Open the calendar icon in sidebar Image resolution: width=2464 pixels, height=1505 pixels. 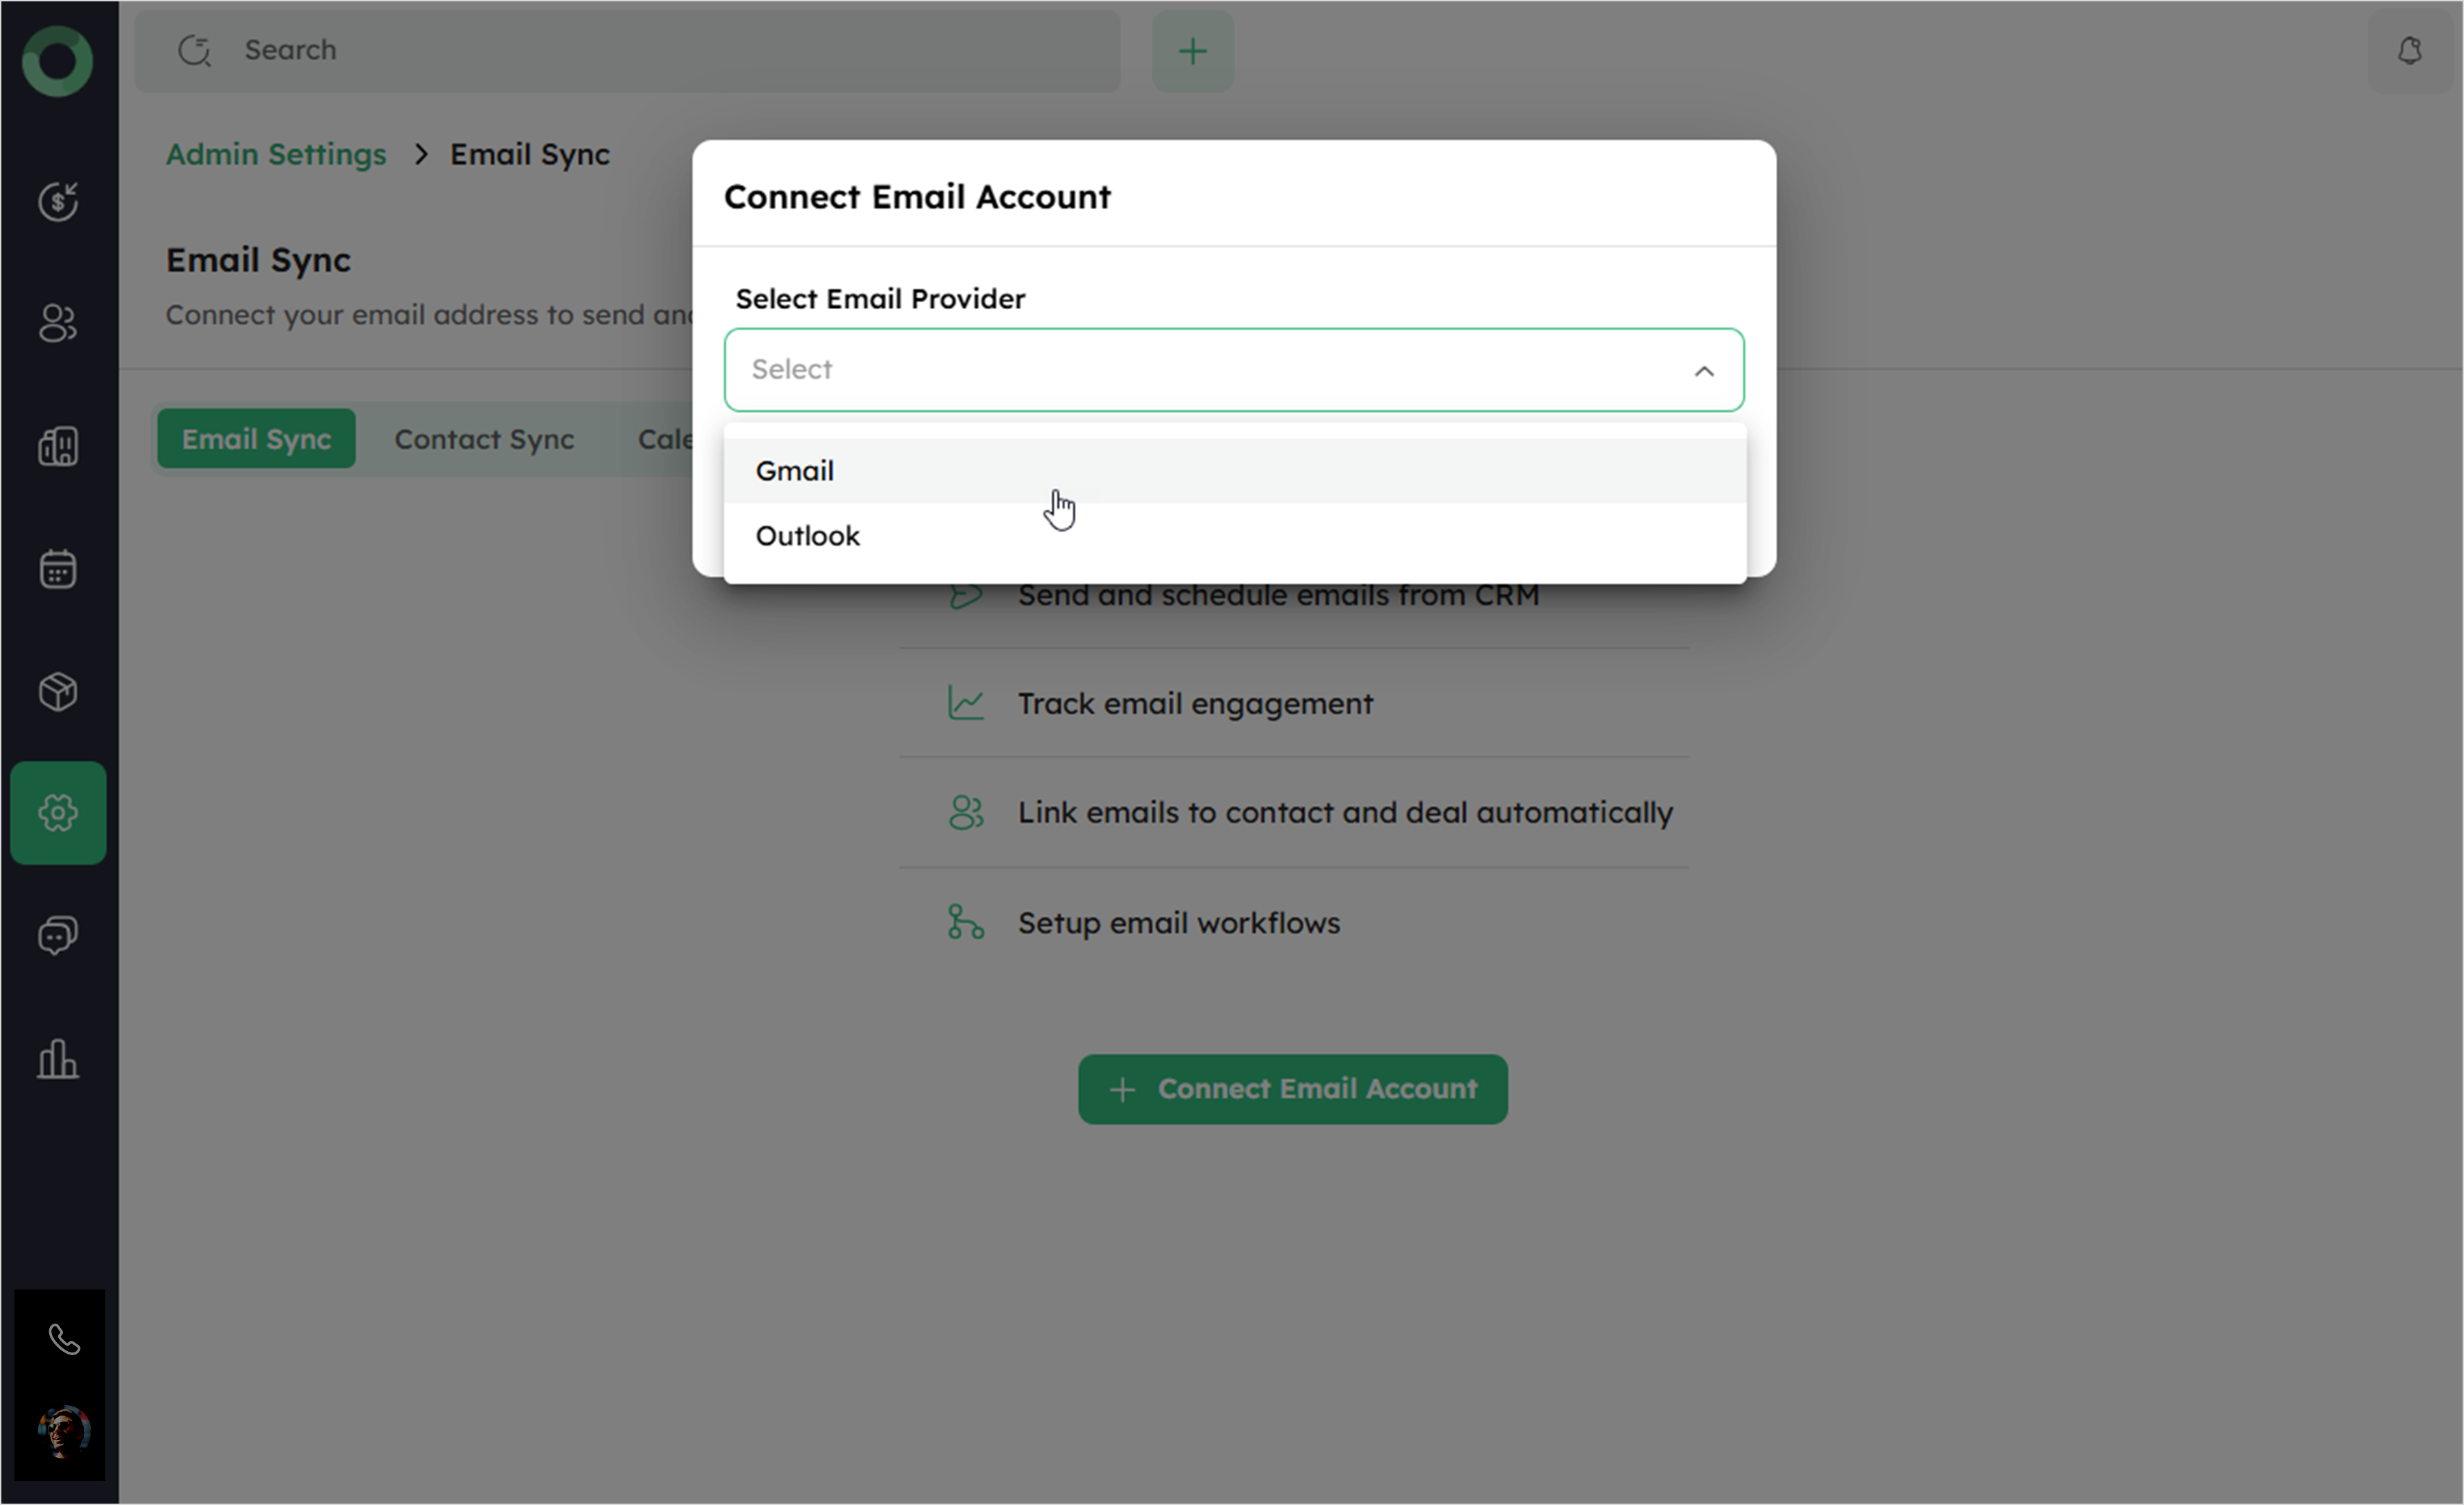pyautogui.click(x=58, y=569)
